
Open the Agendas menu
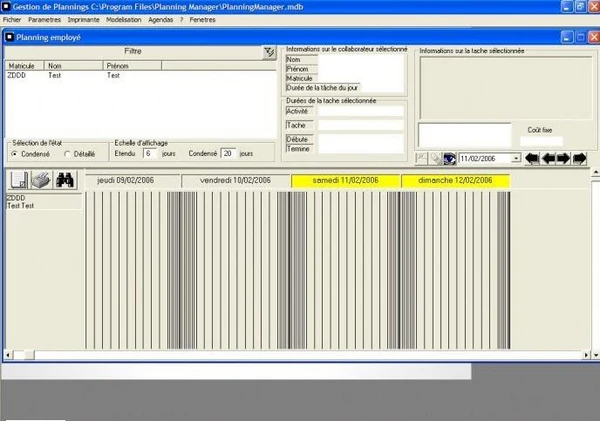(x=160, y=20)
